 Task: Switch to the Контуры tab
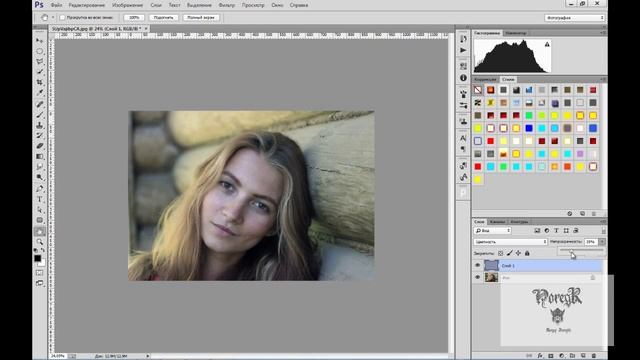[519, 222]
